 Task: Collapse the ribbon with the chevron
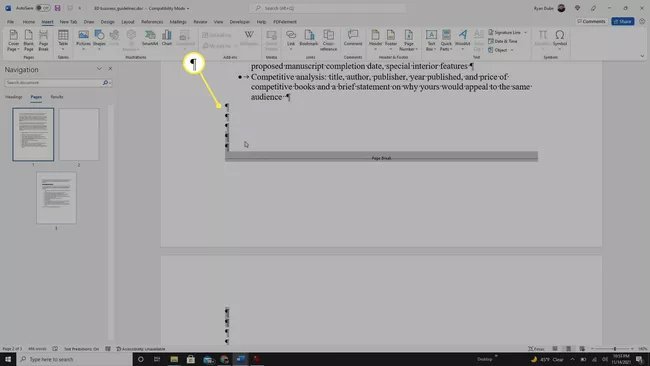point(642,56)
